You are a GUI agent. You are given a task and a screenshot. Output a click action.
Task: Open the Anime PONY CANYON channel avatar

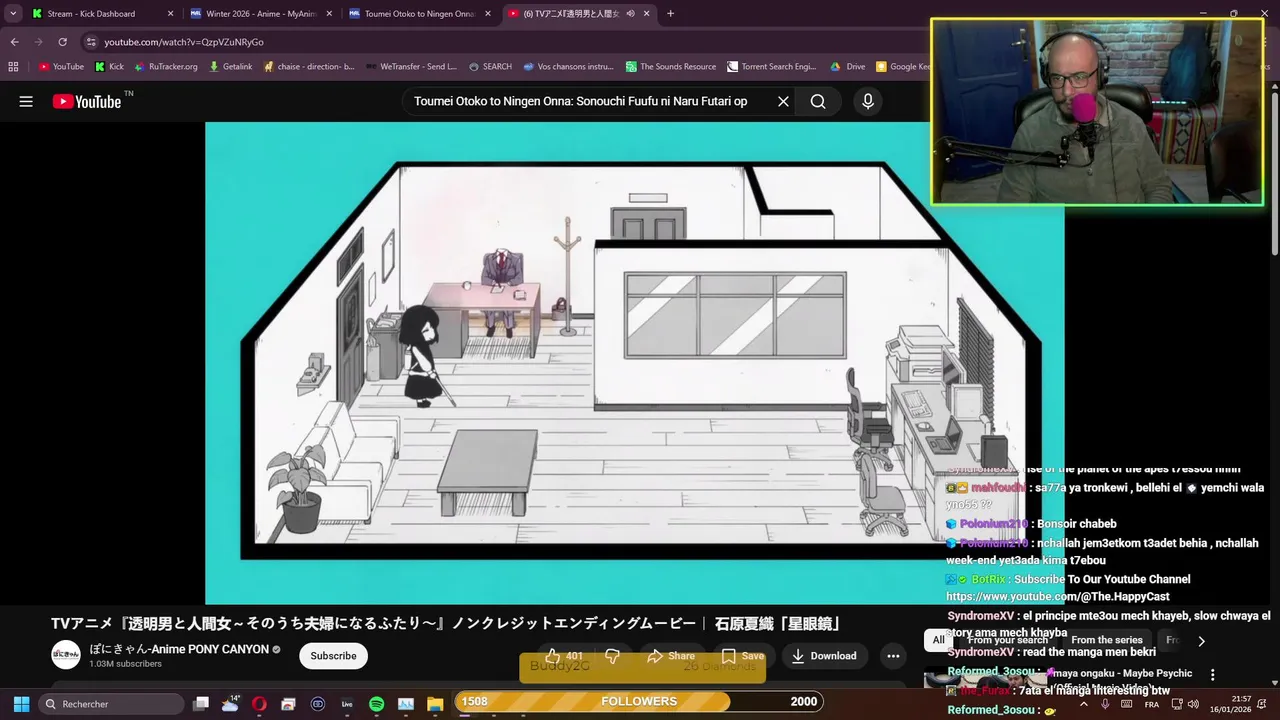pos(66,655)
